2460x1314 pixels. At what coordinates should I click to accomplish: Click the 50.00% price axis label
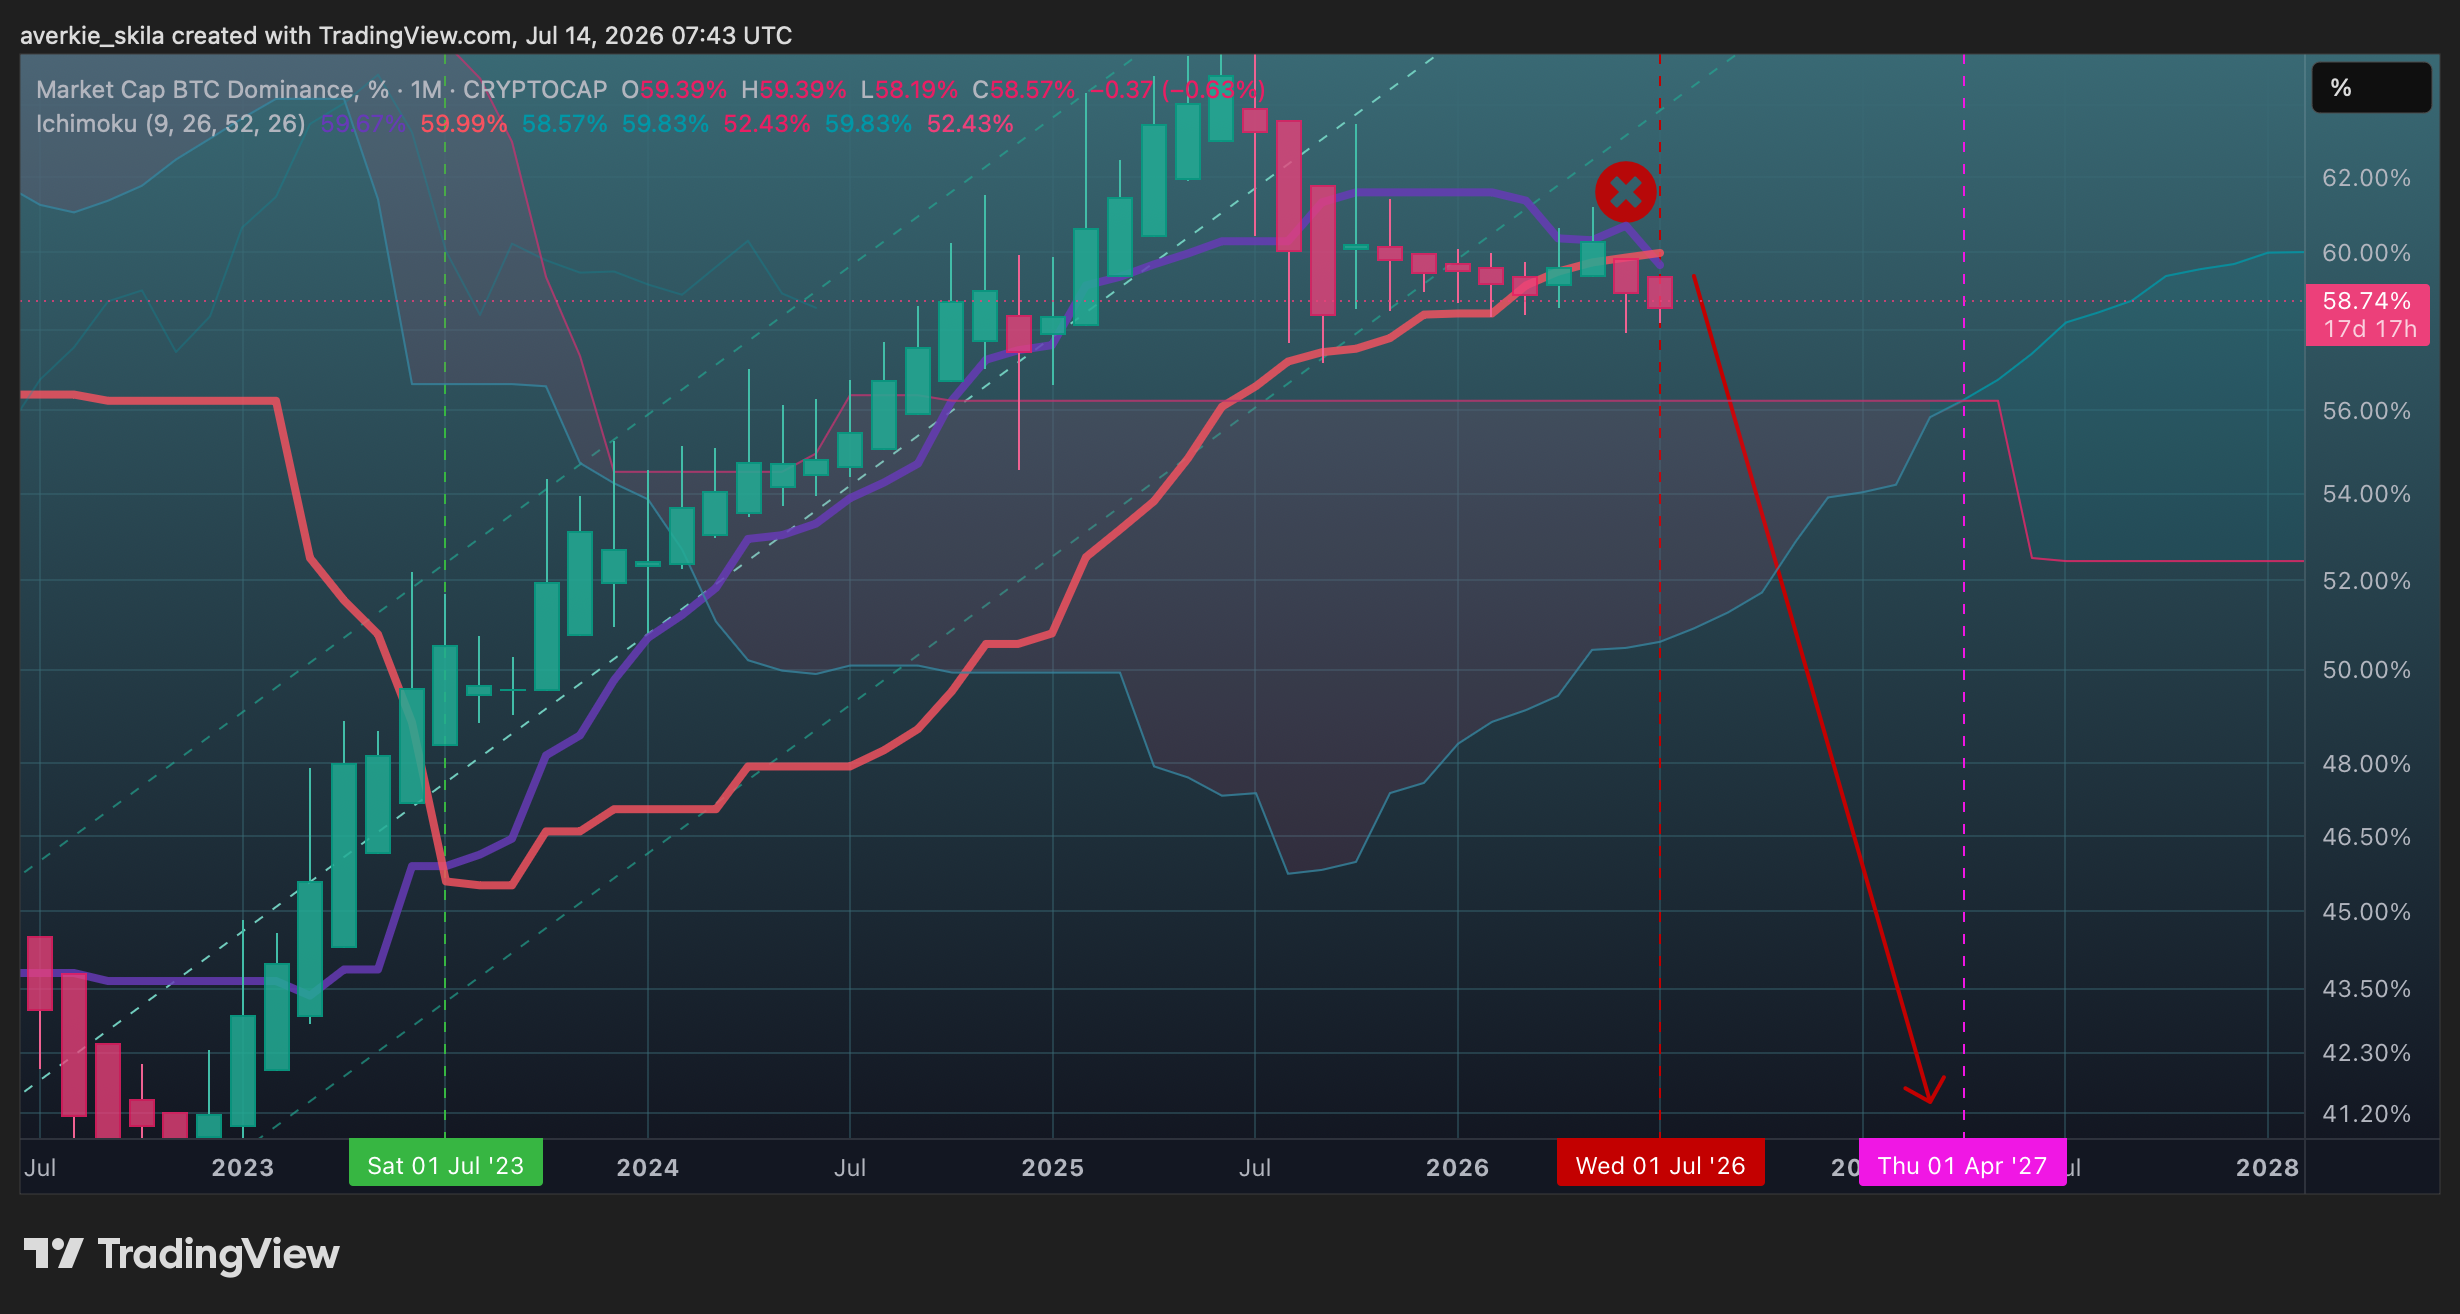click(2366, 670)
